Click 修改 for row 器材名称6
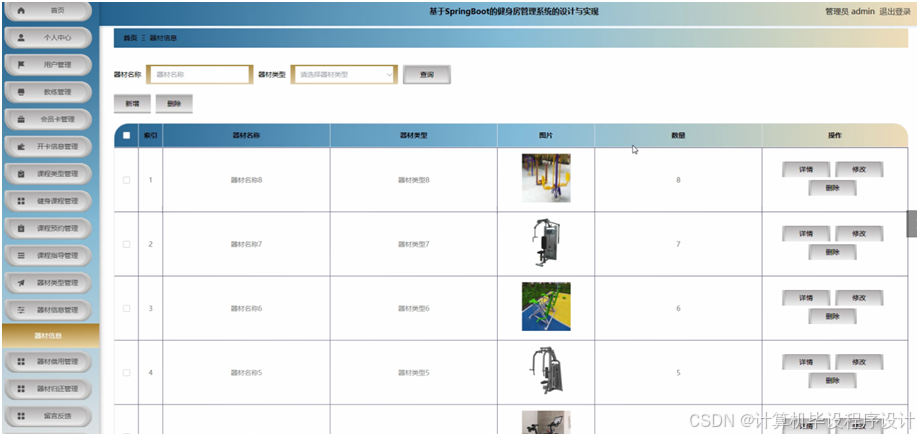The height and width of the screenshot is (436, 919). pos(859,298)
